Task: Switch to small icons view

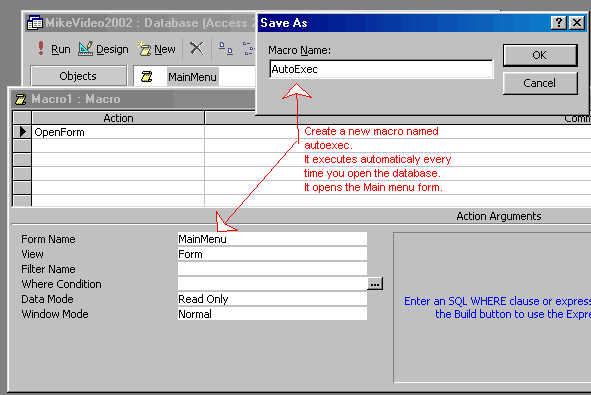Action: tap(248, 48)
